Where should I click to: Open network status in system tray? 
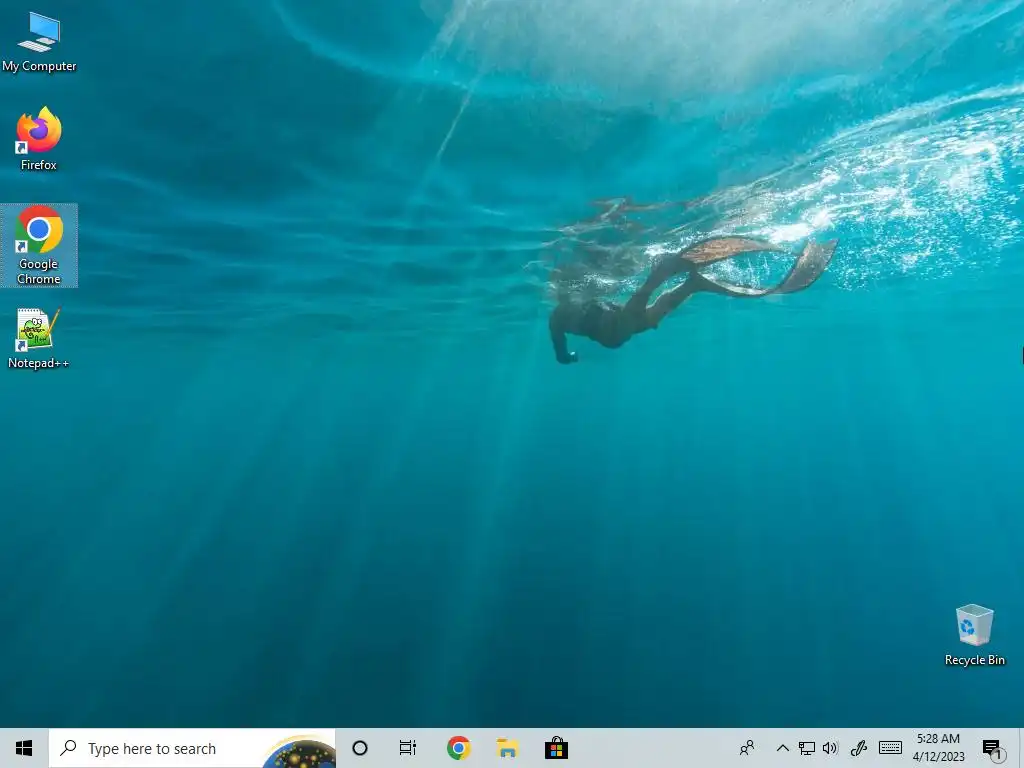tap(807, 748)
